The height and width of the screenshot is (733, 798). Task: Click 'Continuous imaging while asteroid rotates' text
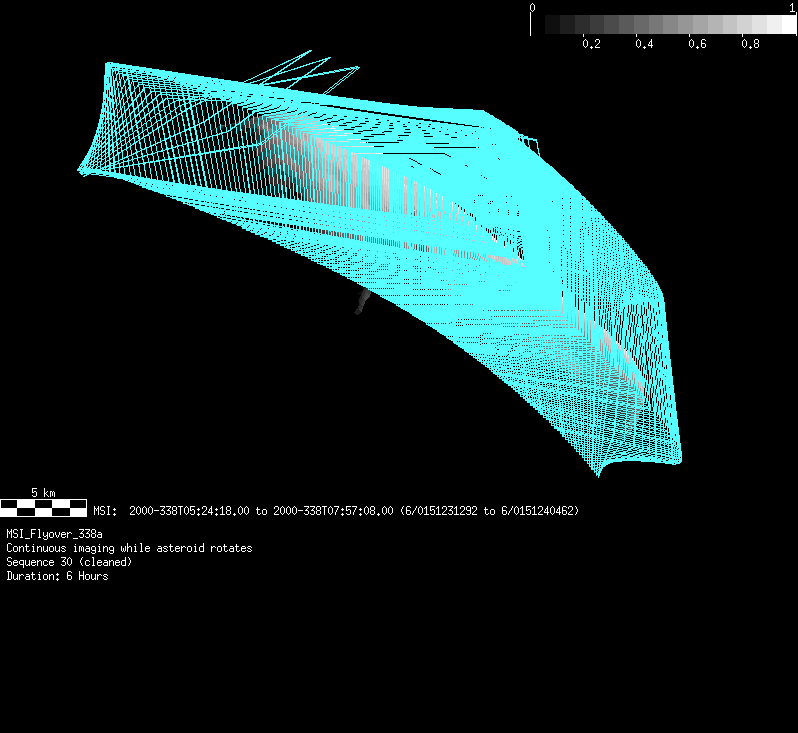129,548
